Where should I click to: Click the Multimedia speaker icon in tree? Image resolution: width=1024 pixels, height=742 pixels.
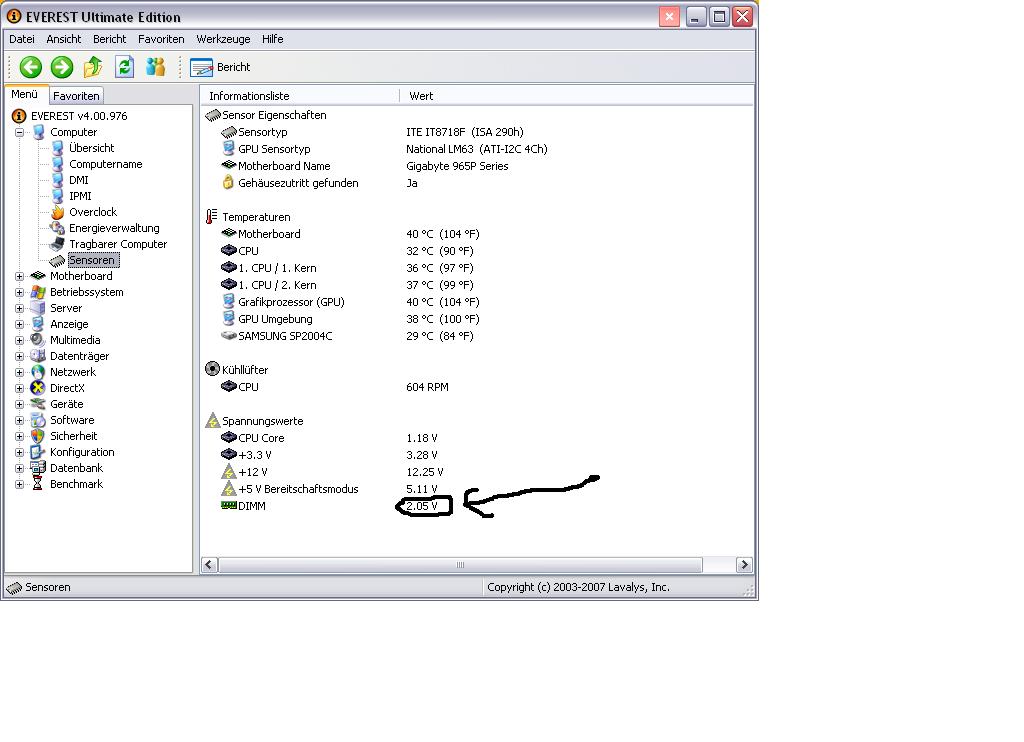(38, 340)
